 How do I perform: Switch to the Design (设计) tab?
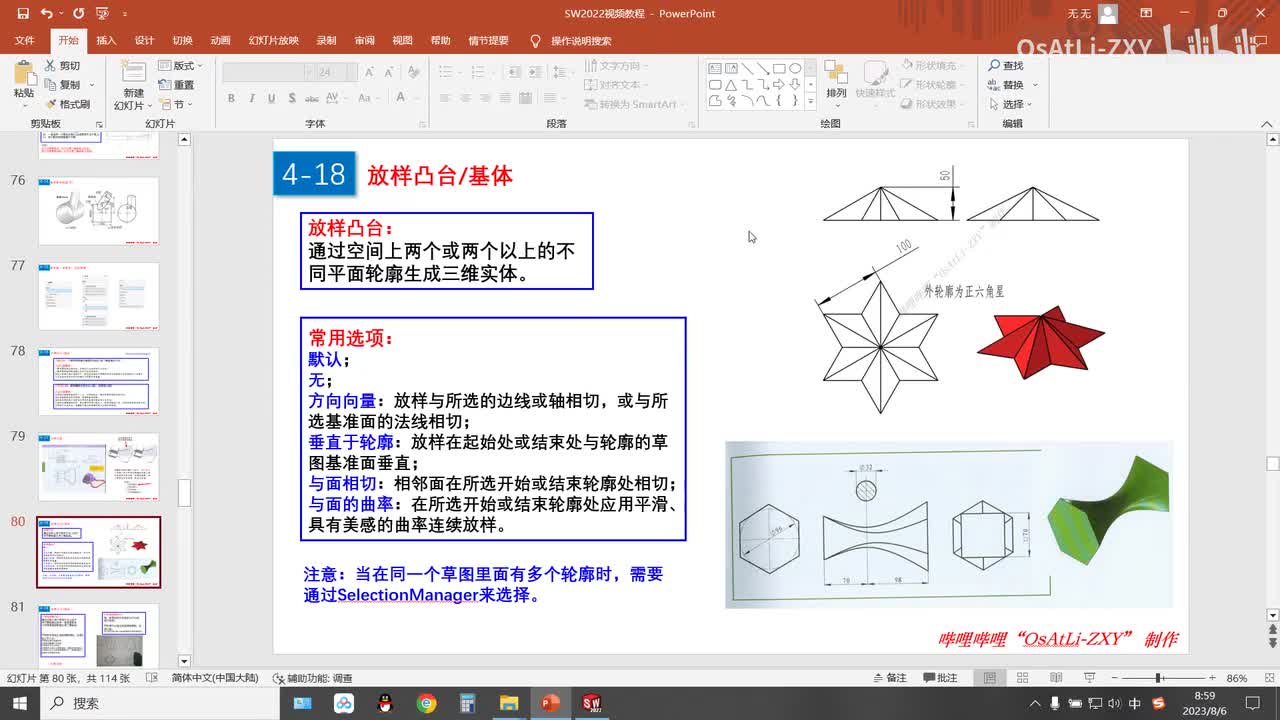coord(144,41)
